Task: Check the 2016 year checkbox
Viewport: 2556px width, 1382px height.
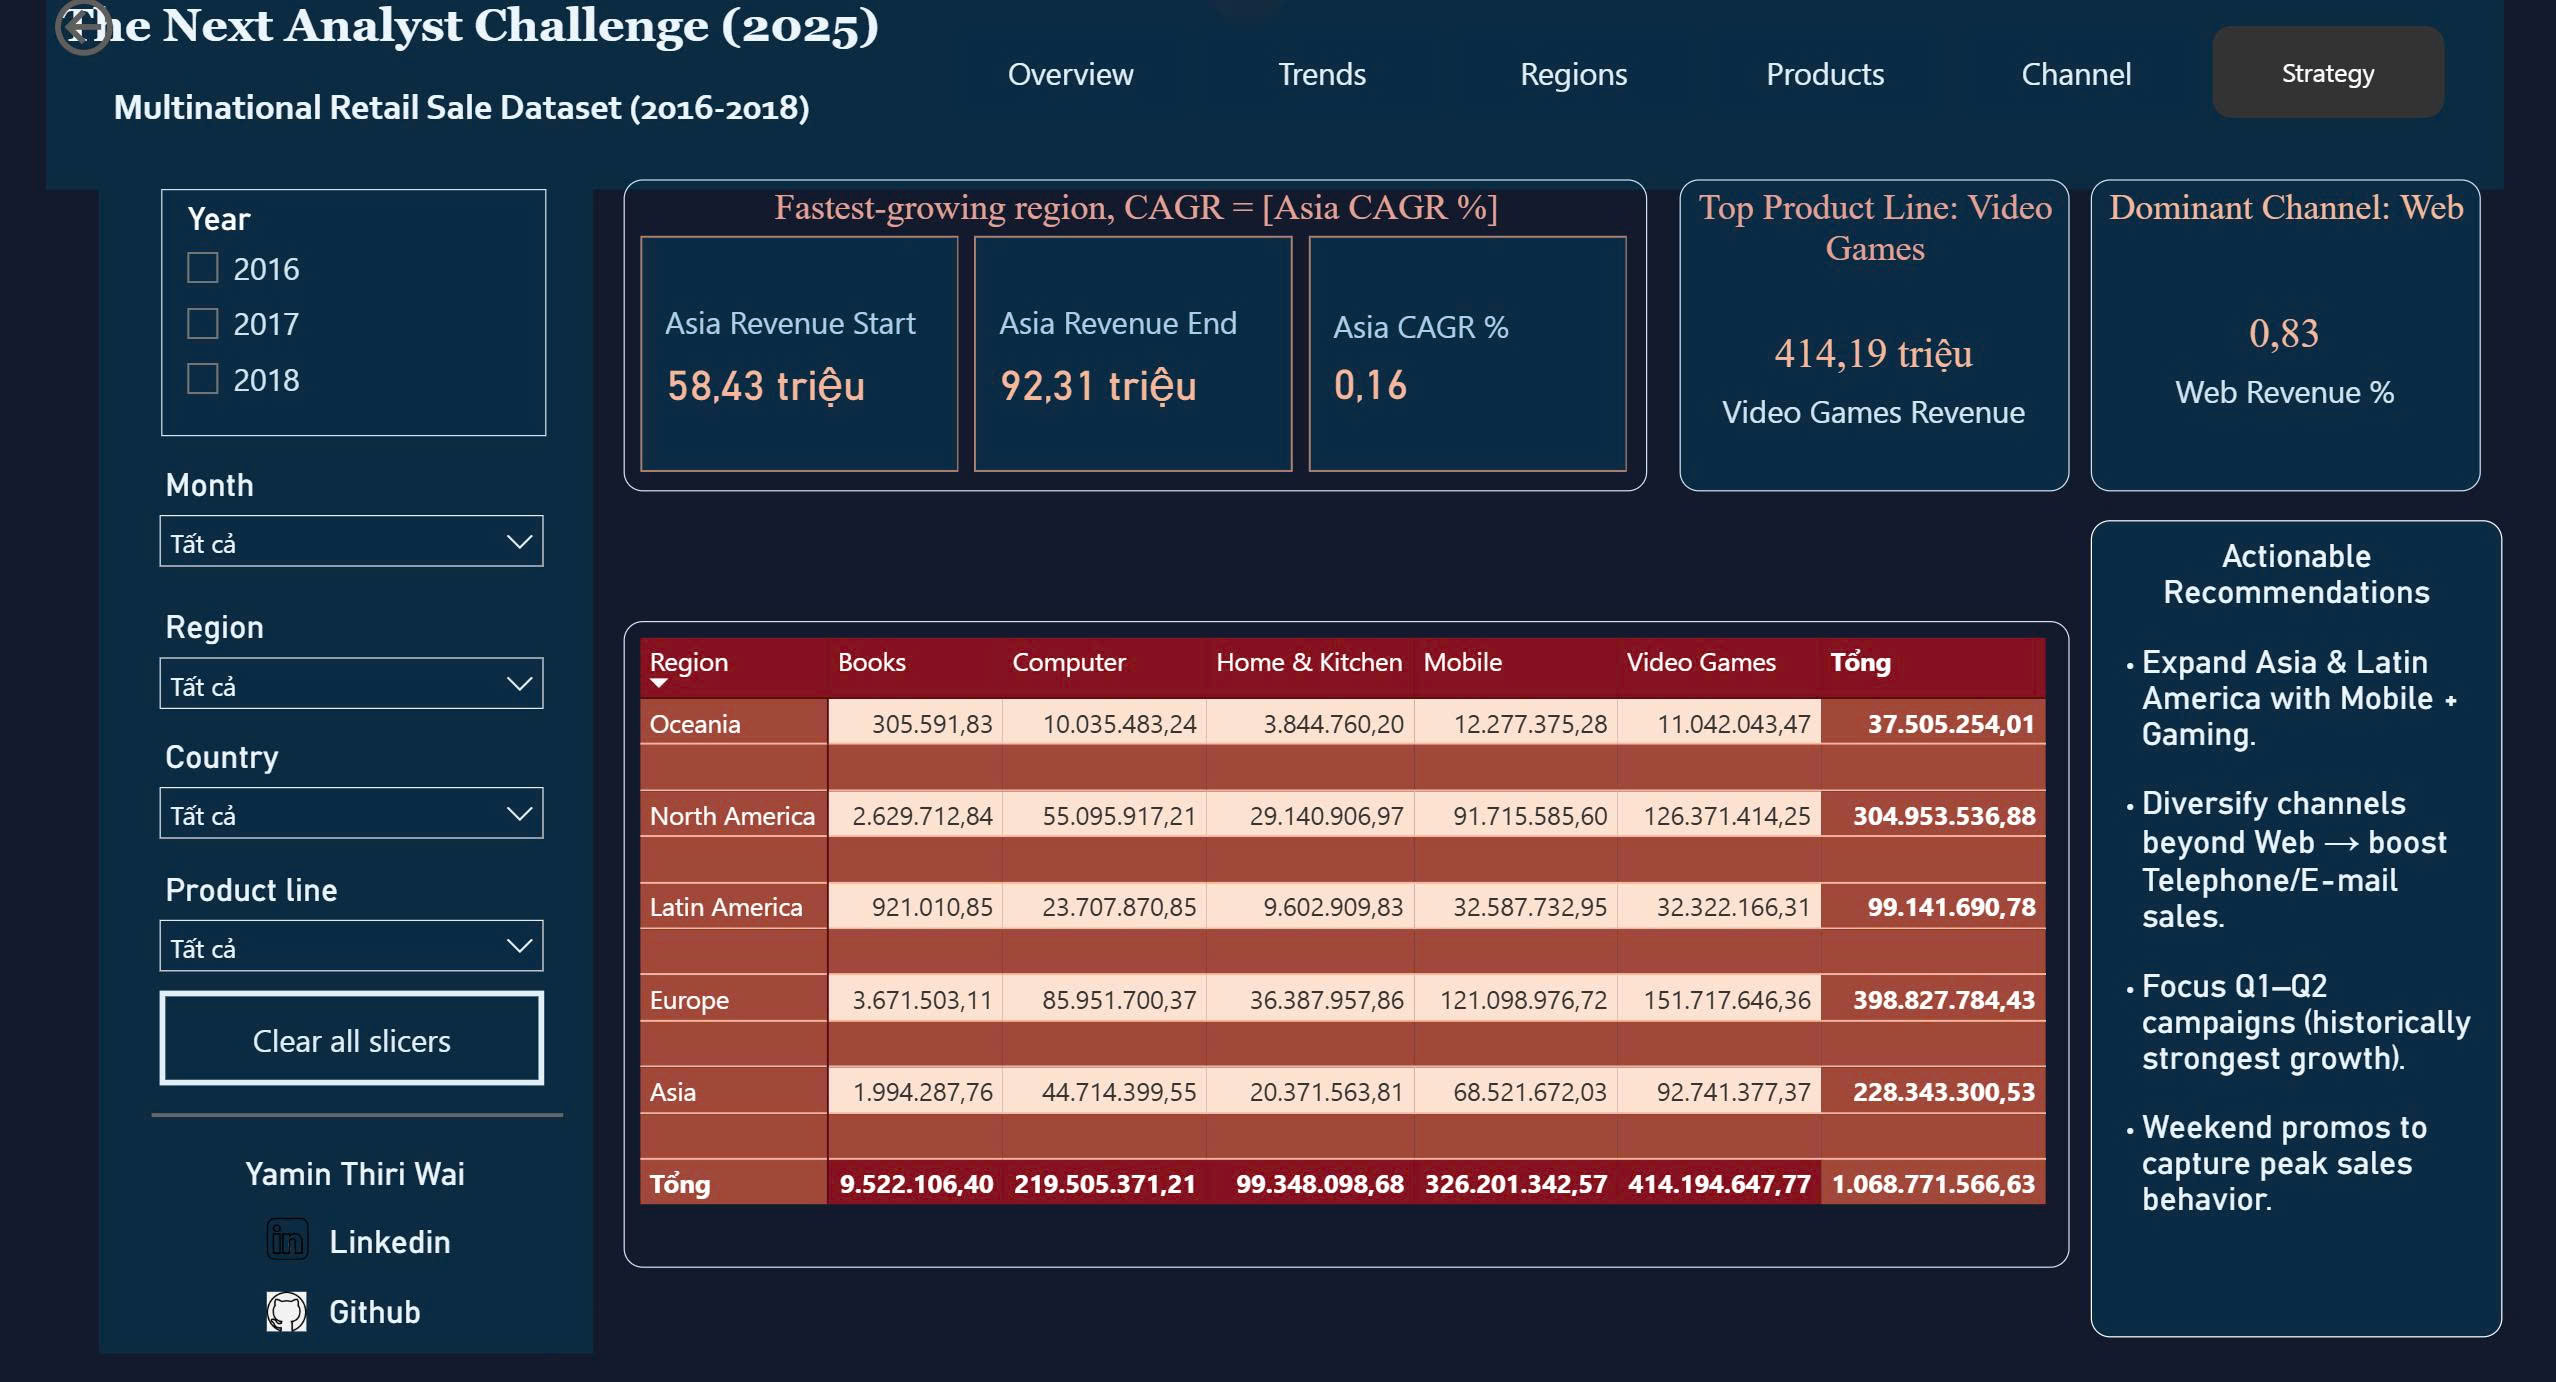Action: [x=203, y=268]
